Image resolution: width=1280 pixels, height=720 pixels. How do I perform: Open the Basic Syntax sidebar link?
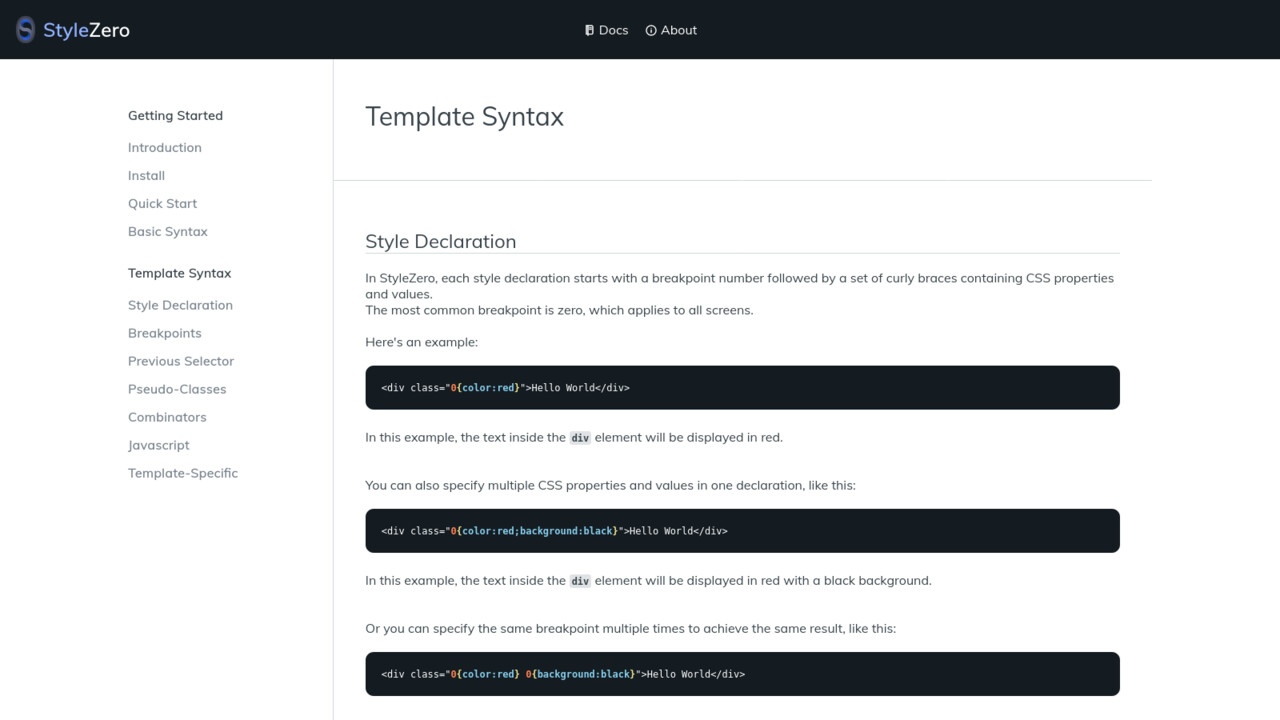[x=168, y=231]
